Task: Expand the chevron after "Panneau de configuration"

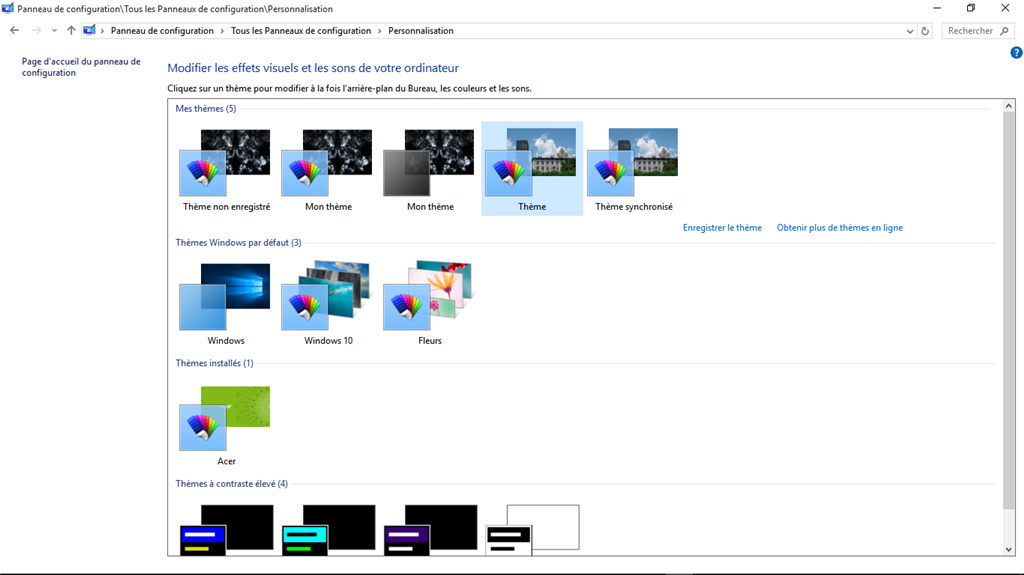Action: (222, 31)
